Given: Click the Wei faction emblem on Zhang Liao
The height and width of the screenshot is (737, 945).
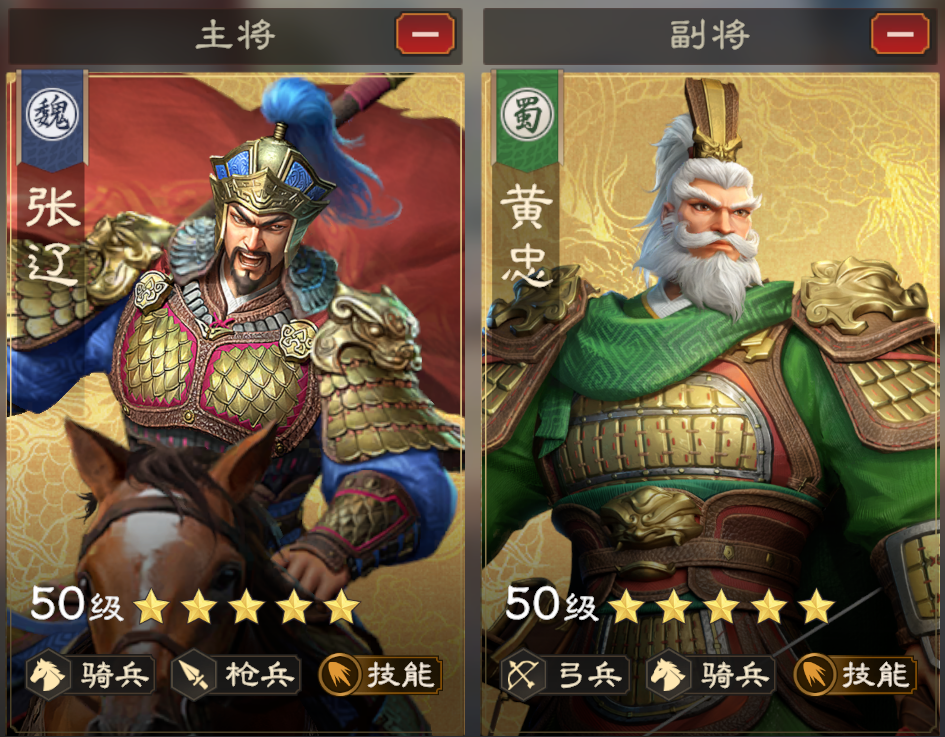Looking at the screenshot, I should (x=52, y=114).
